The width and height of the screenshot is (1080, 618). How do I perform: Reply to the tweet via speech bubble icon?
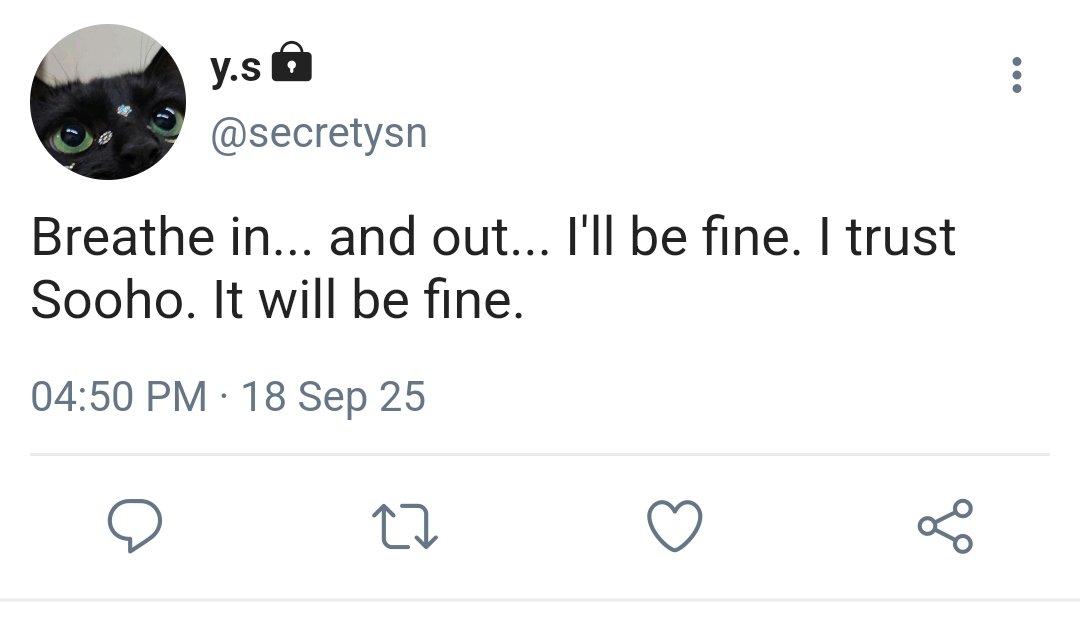tap(136, 525)
